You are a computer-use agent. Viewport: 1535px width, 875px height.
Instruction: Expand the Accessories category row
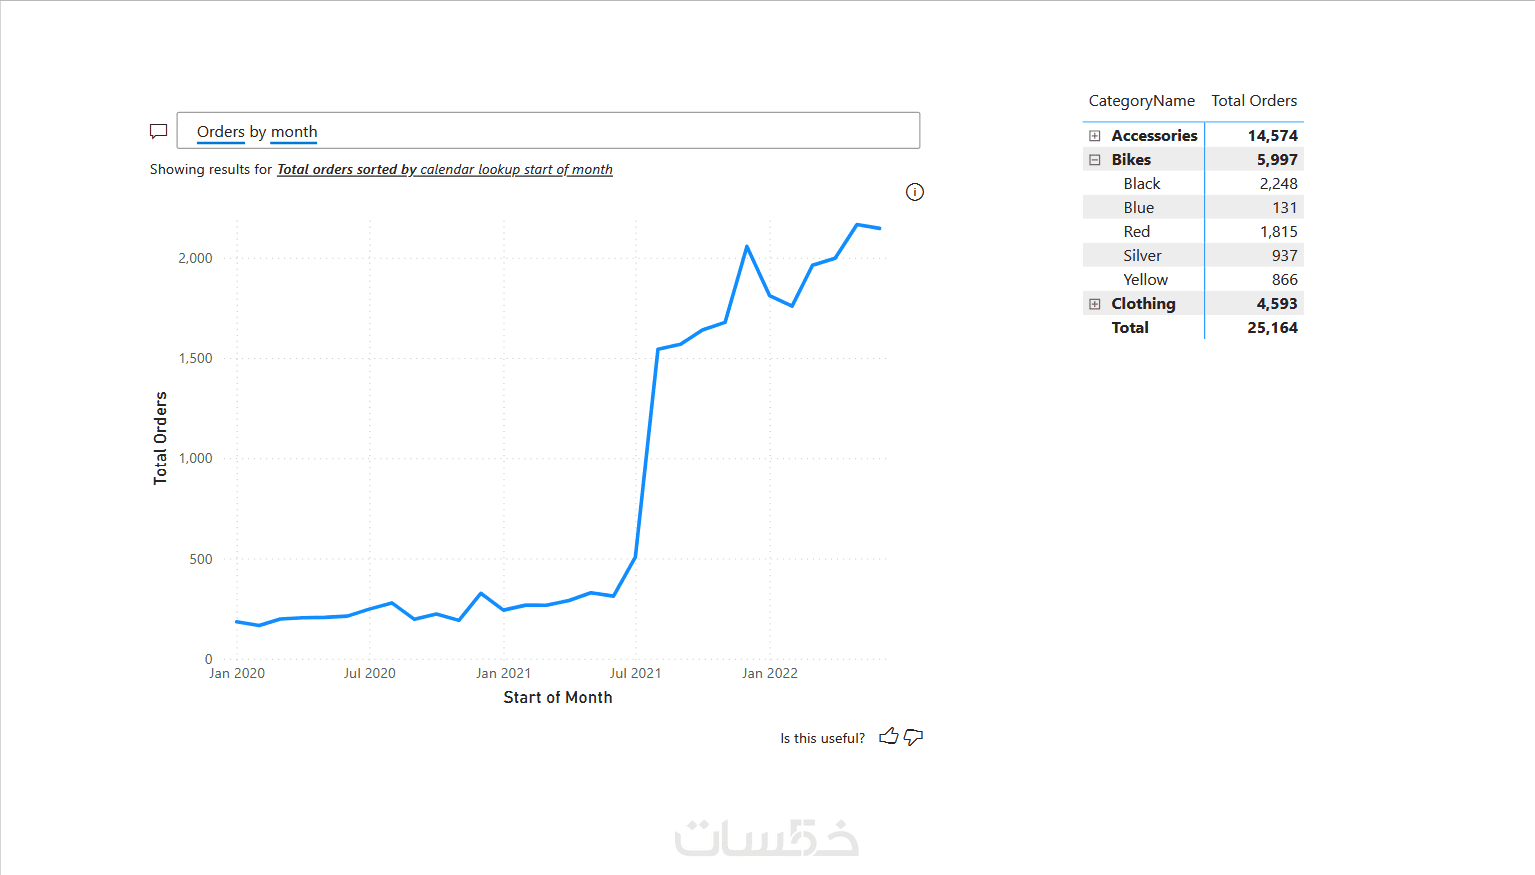click(x=1095, y=136)
